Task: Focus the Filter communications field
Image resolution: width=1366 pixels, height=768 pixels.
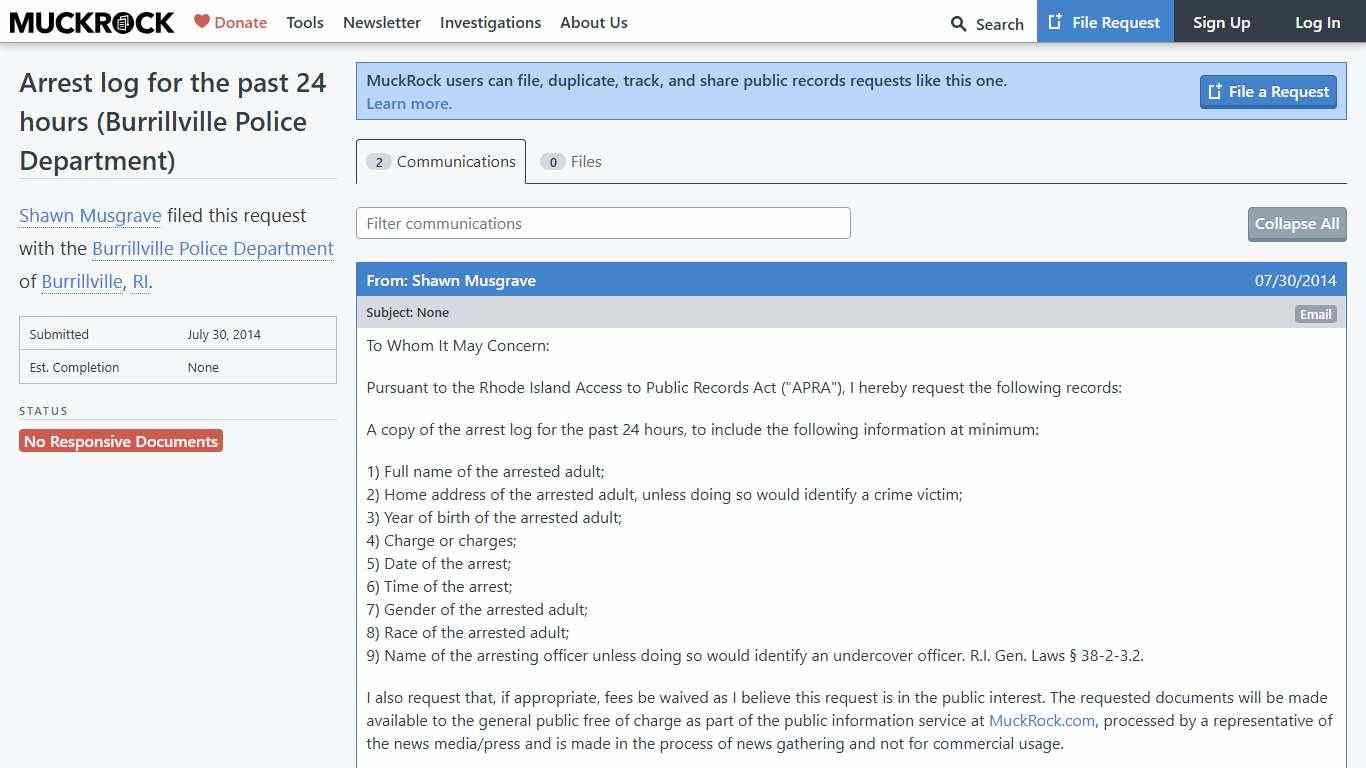Action: (603, 223)
